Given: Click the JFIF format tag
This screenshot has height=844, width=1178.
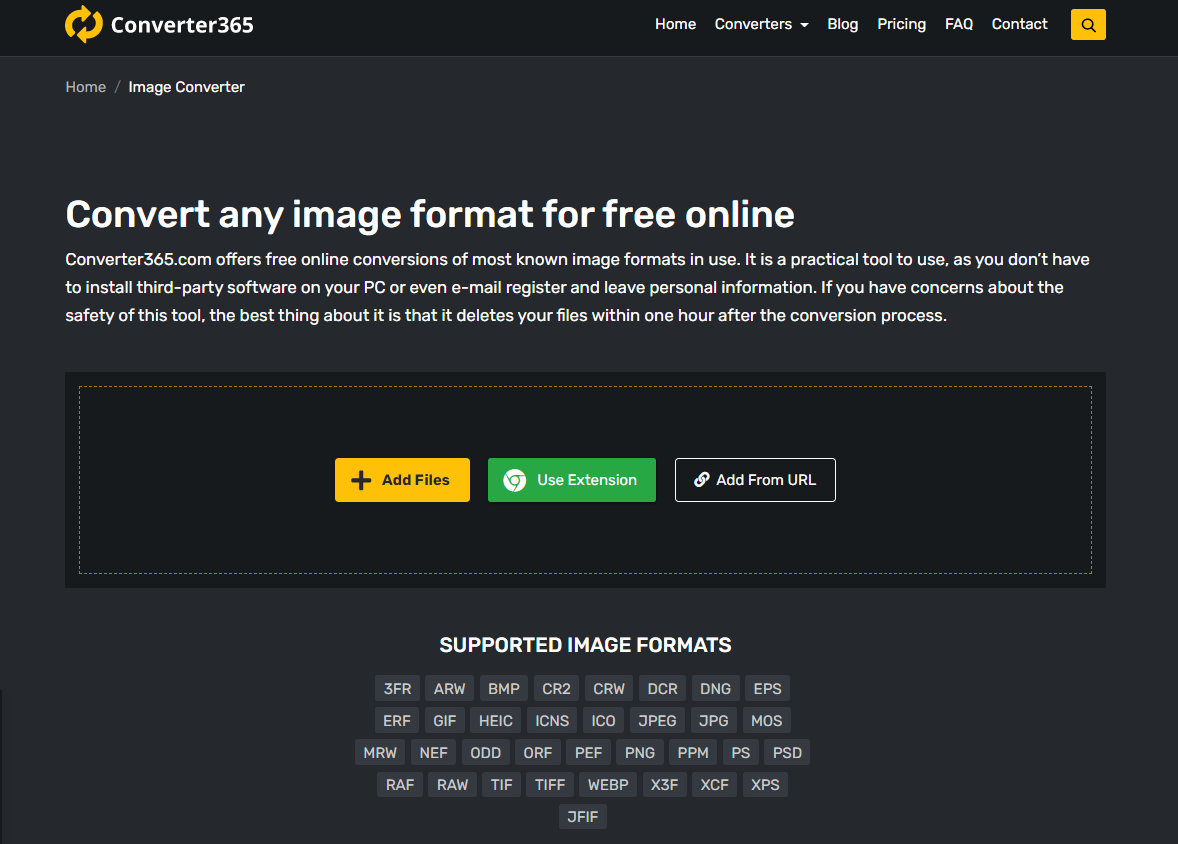Looking at the screenshot, I should coord(582,817).
